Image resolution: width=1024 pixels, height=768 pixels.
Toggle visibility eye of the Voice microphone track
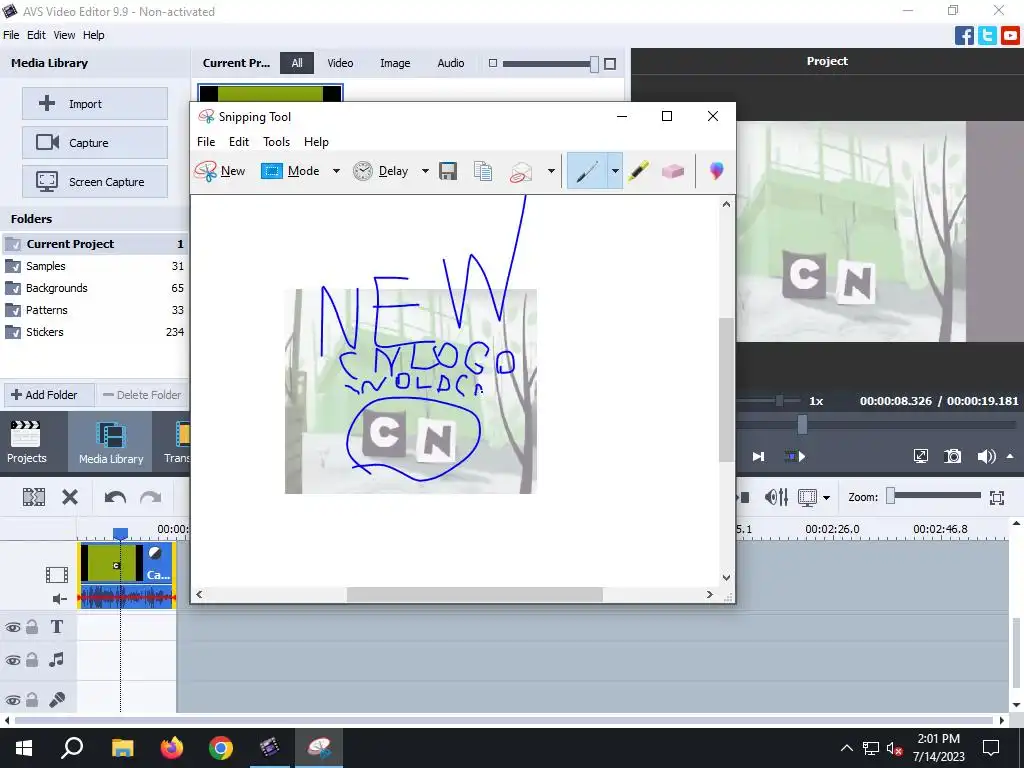pos(12,700)
